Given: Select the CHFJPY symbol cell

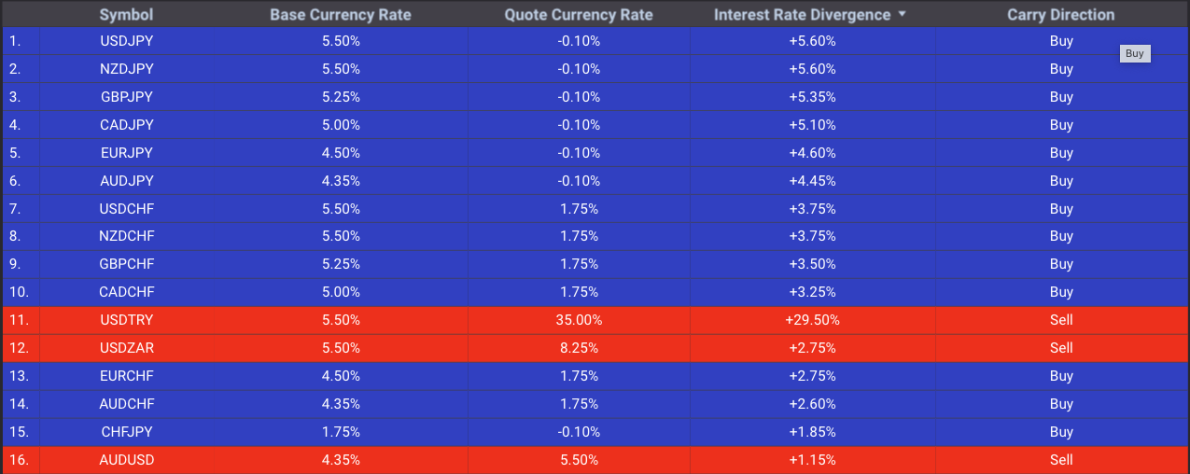Looking at the screenshot, I should point(127,432).
